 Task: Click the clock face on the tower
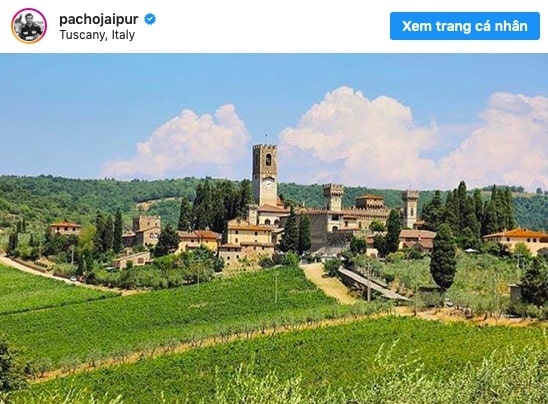click(269, 183)
